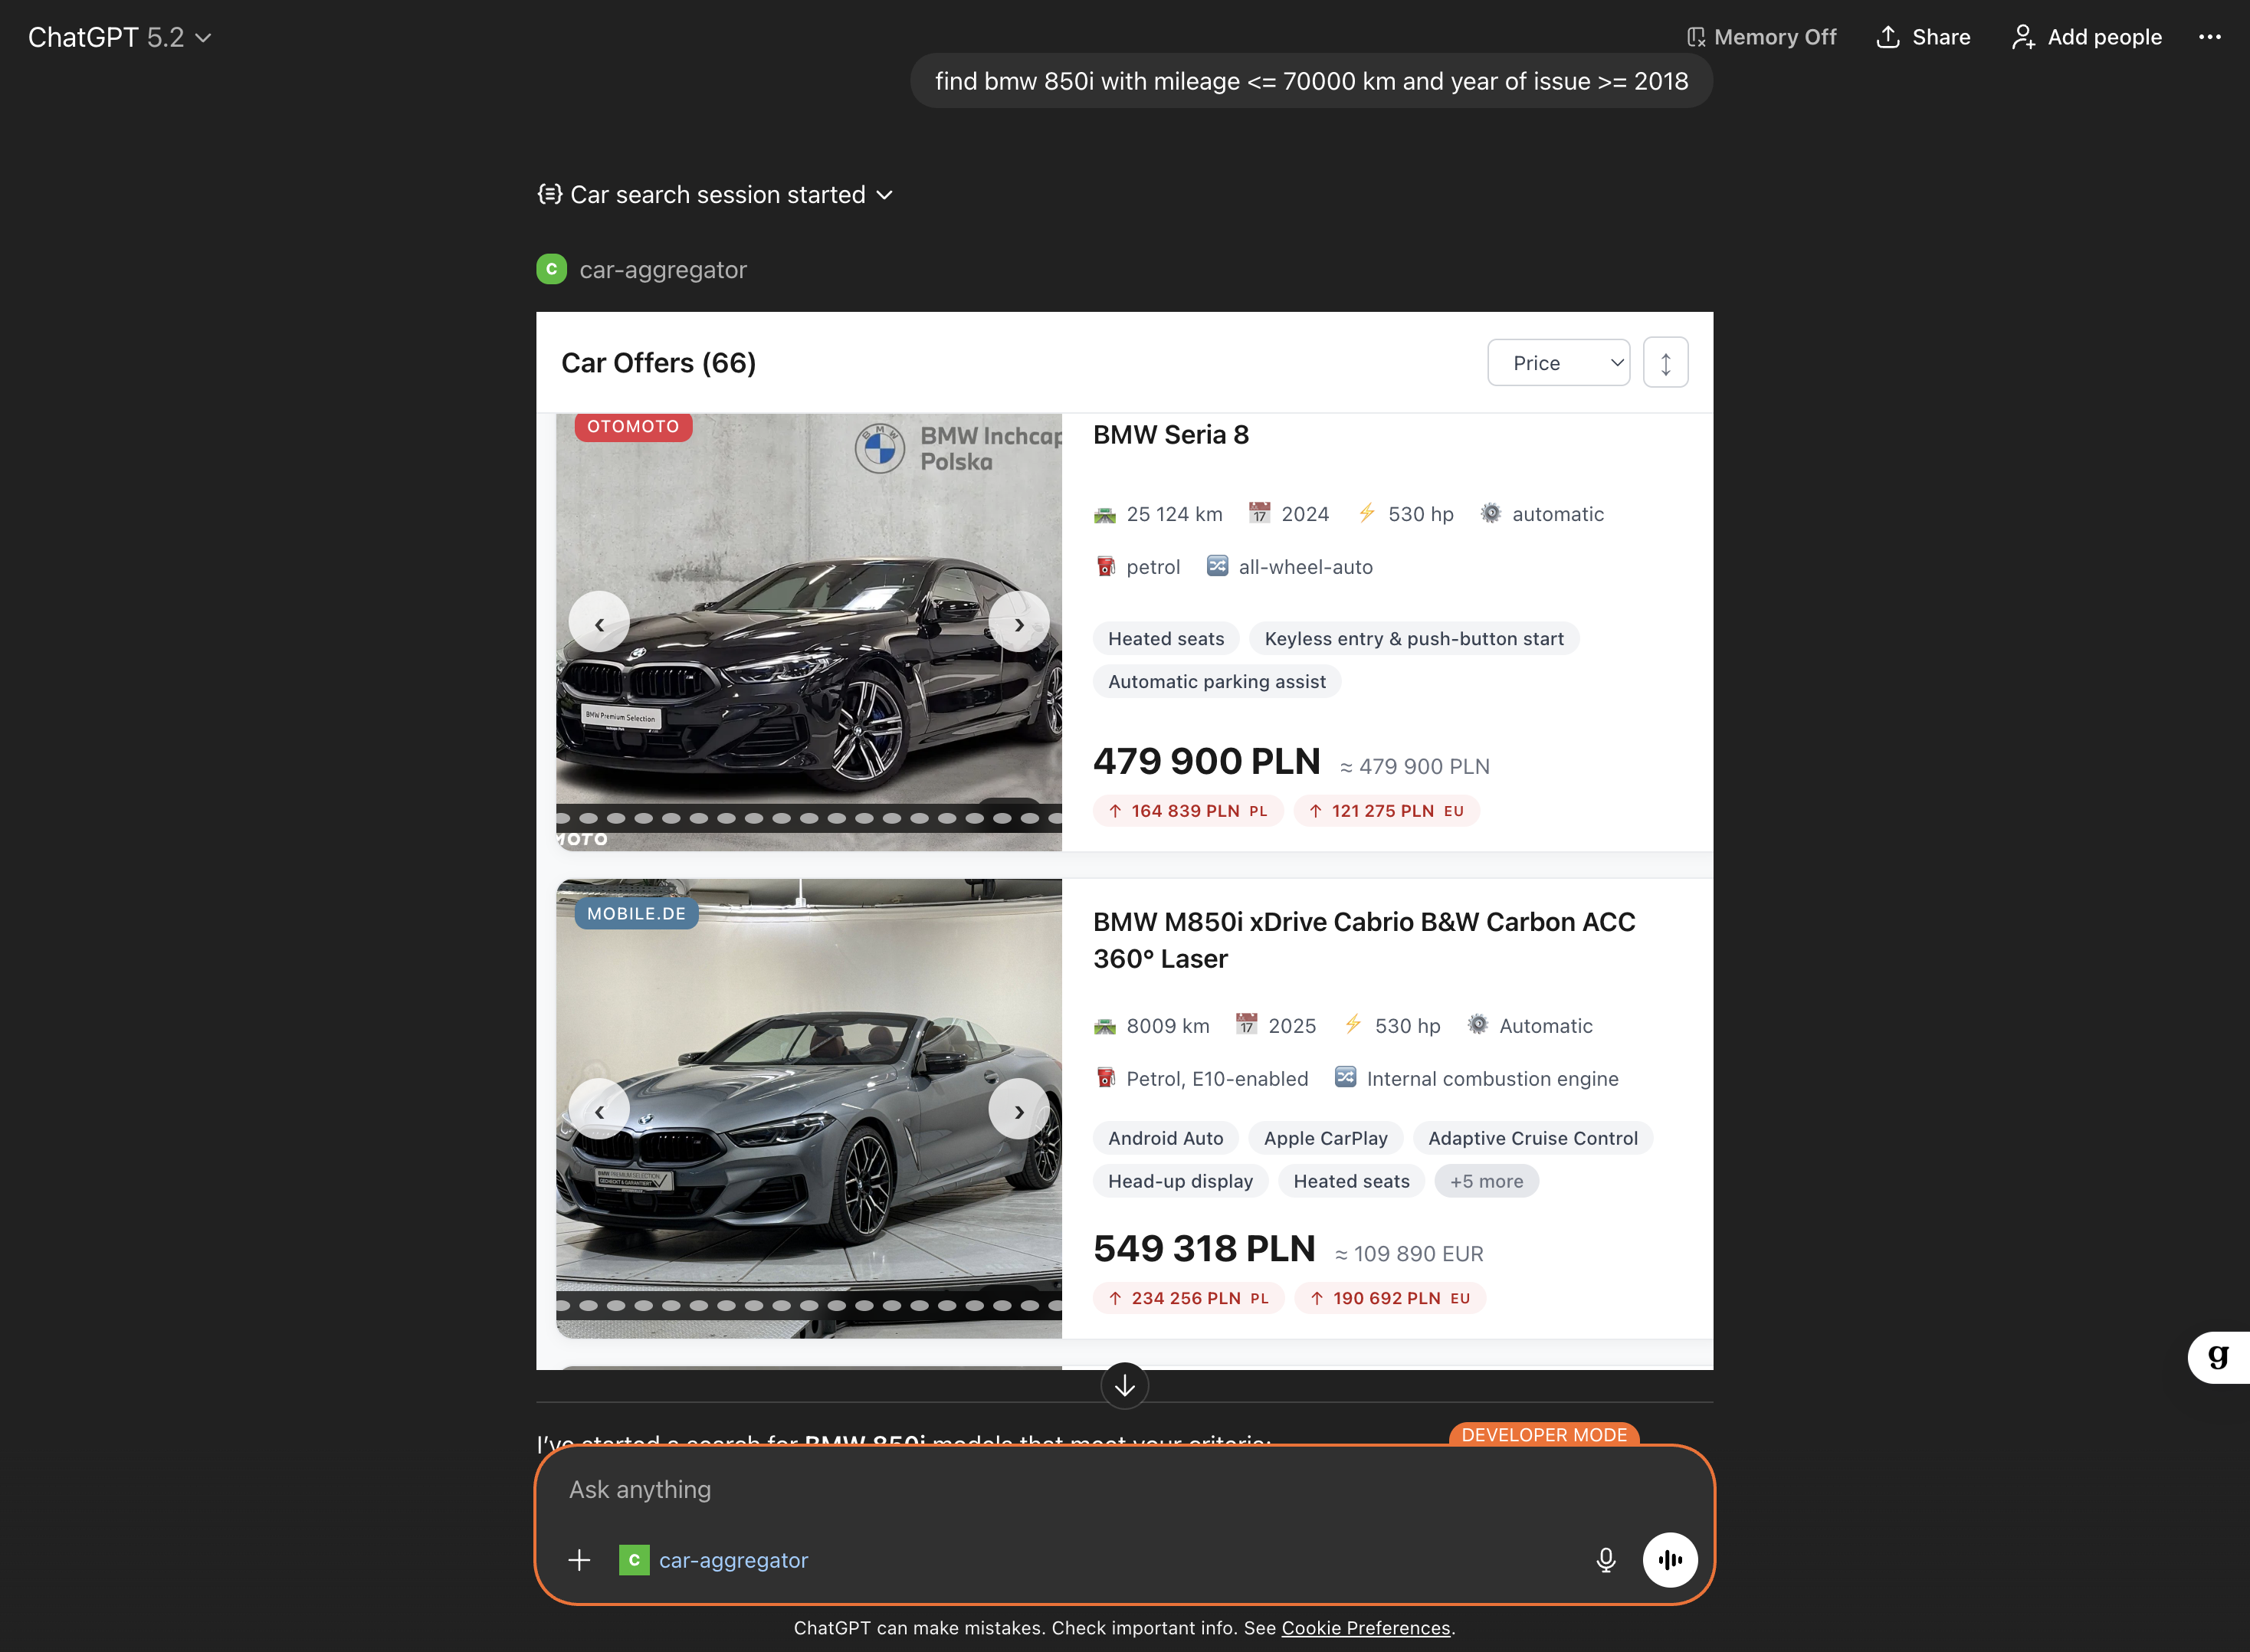Click the plus attachment icon
Screen dimensions: 2250x1652
point(579,1560)
